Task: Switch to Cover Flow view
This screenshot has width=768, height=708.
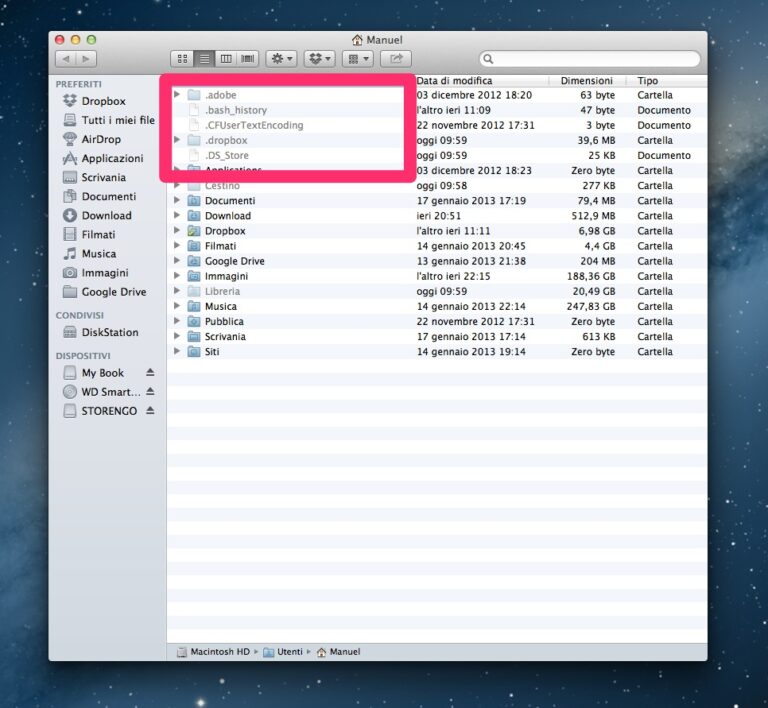Action: tap(247, 59)
